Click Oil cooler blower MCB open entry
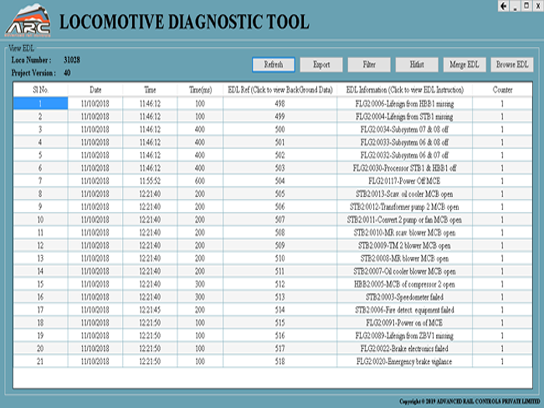The width and height of the screenshot is (544, 408). tap(405, 271)
